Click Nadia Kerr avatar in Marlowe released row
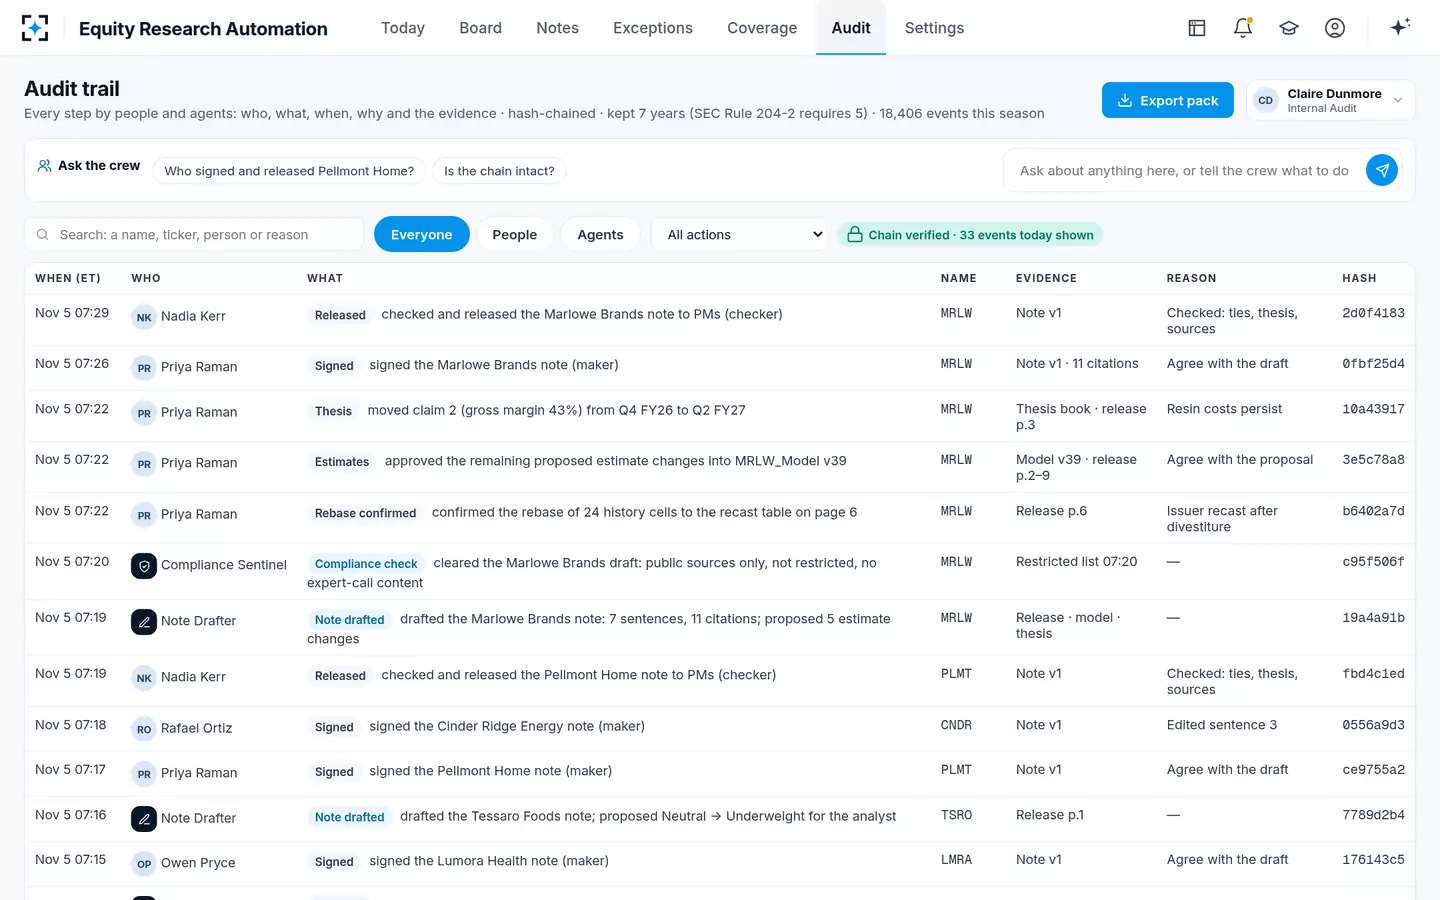Viewport: 1440px width, 900px height. pyautogui.click(x=144, y=317)
